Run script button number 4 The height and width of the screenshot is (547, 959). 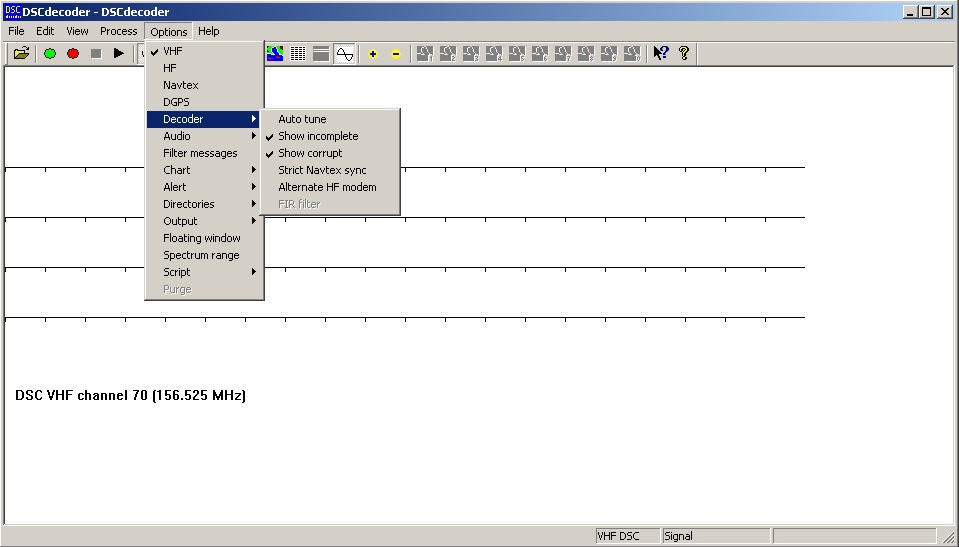(x=494, y=54)
